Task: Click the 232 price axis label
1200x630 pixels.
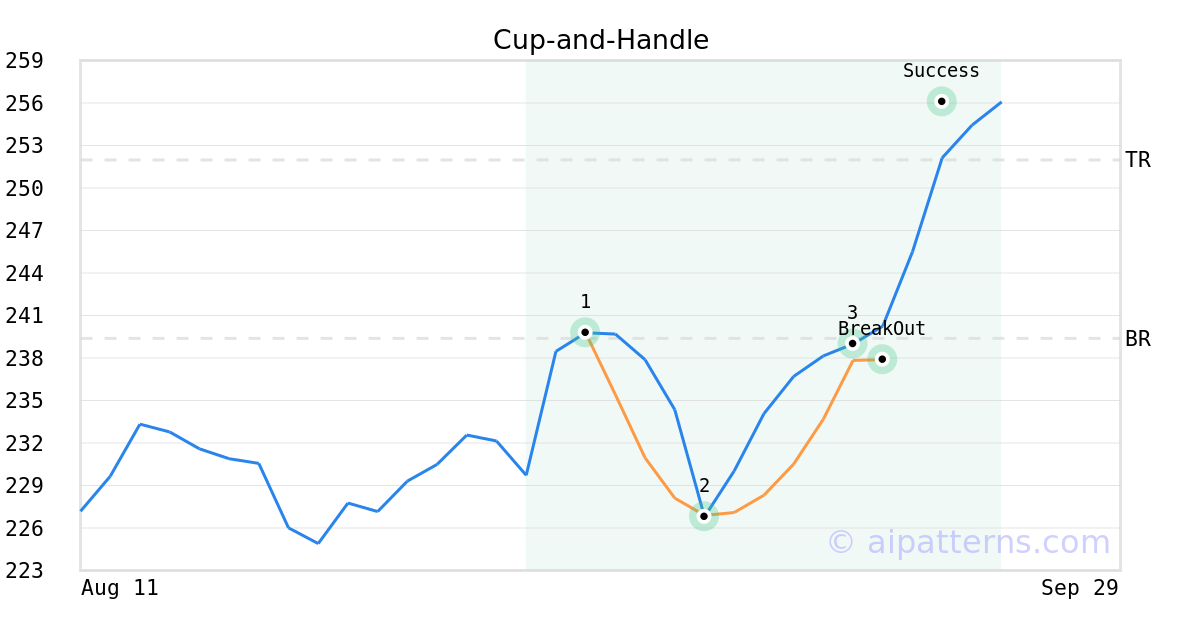Action: coord(24,443)
